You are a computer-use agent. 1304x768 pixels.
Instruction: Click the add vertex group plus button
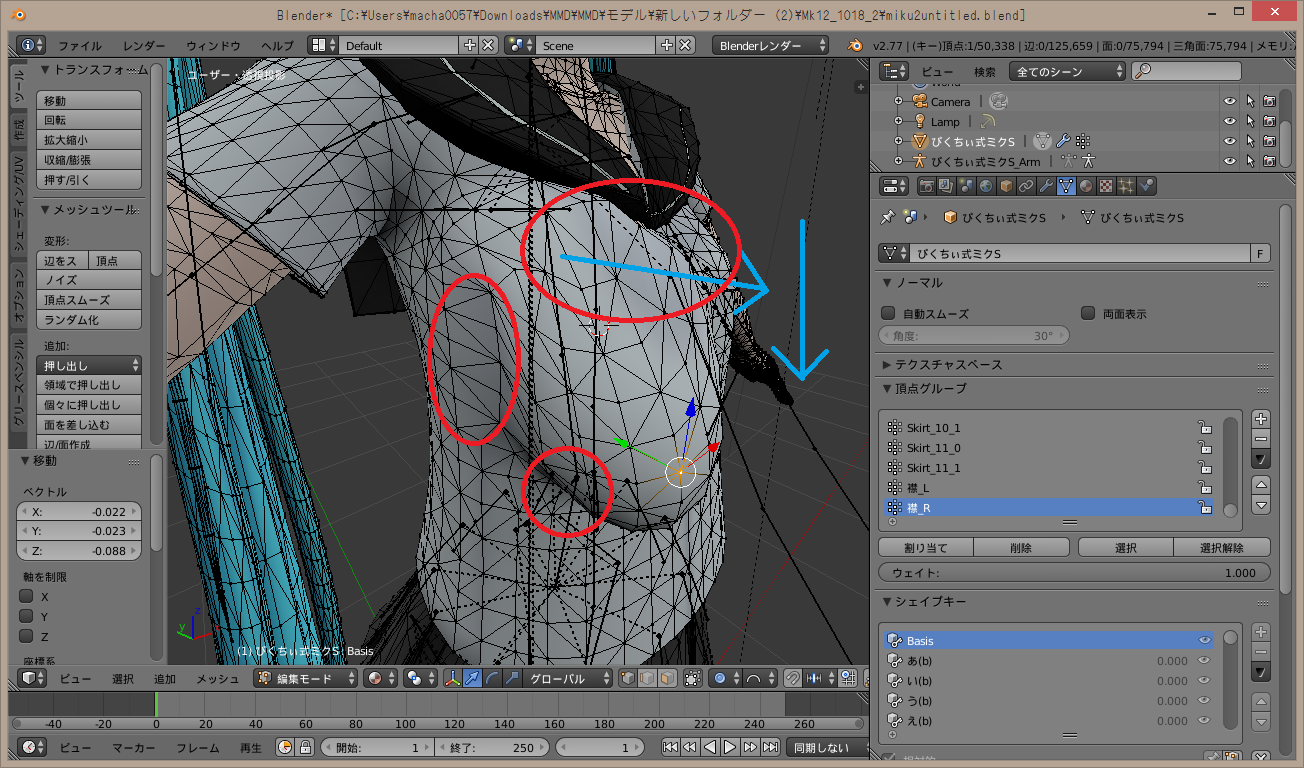click(1261, 419)
